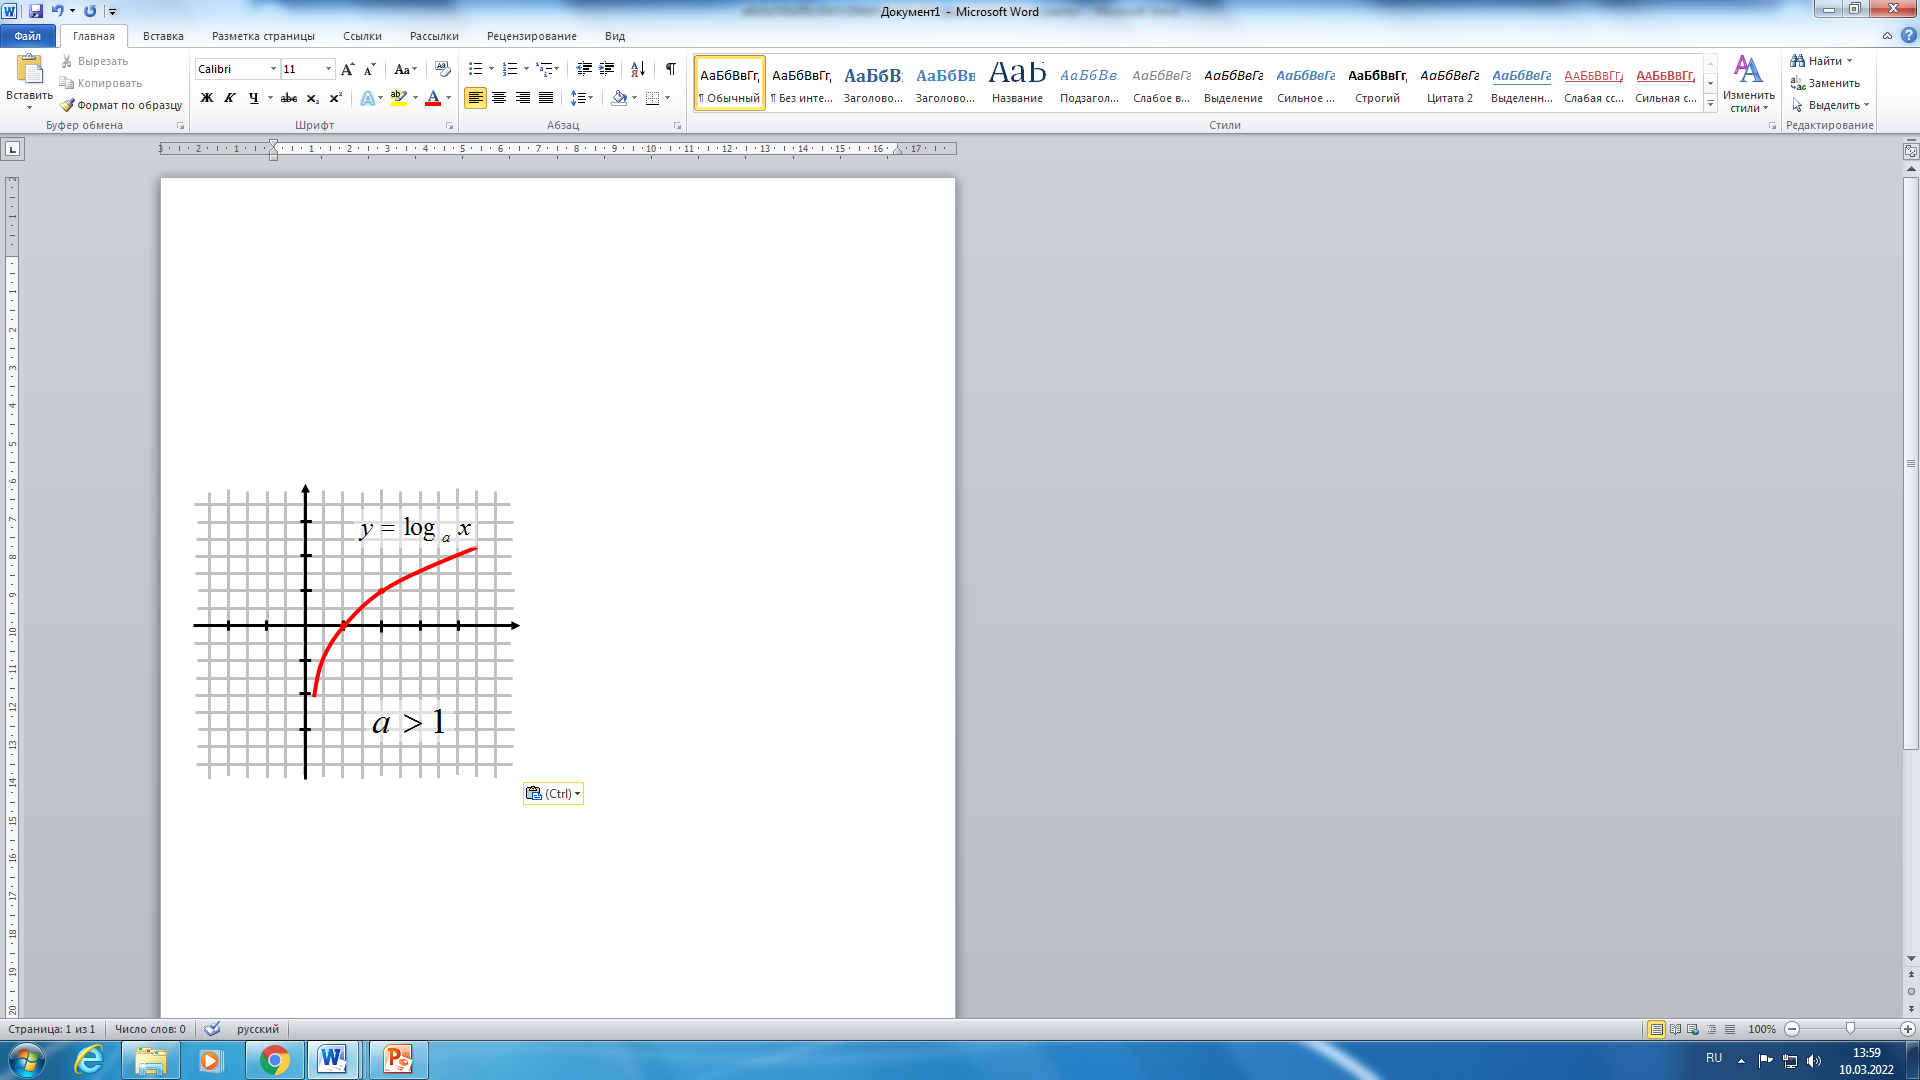The image size is (1920, 1080).
Task: Expand the Calibri font name dropdown
Action: click(x=273, y=69)
